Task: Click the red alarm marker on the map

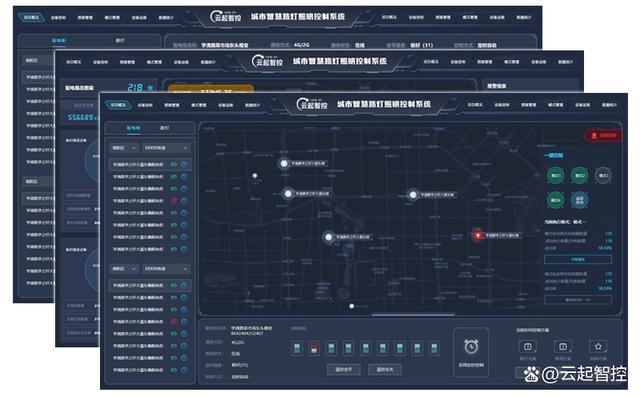Action: pyautogui.click(x=478, y=235)
